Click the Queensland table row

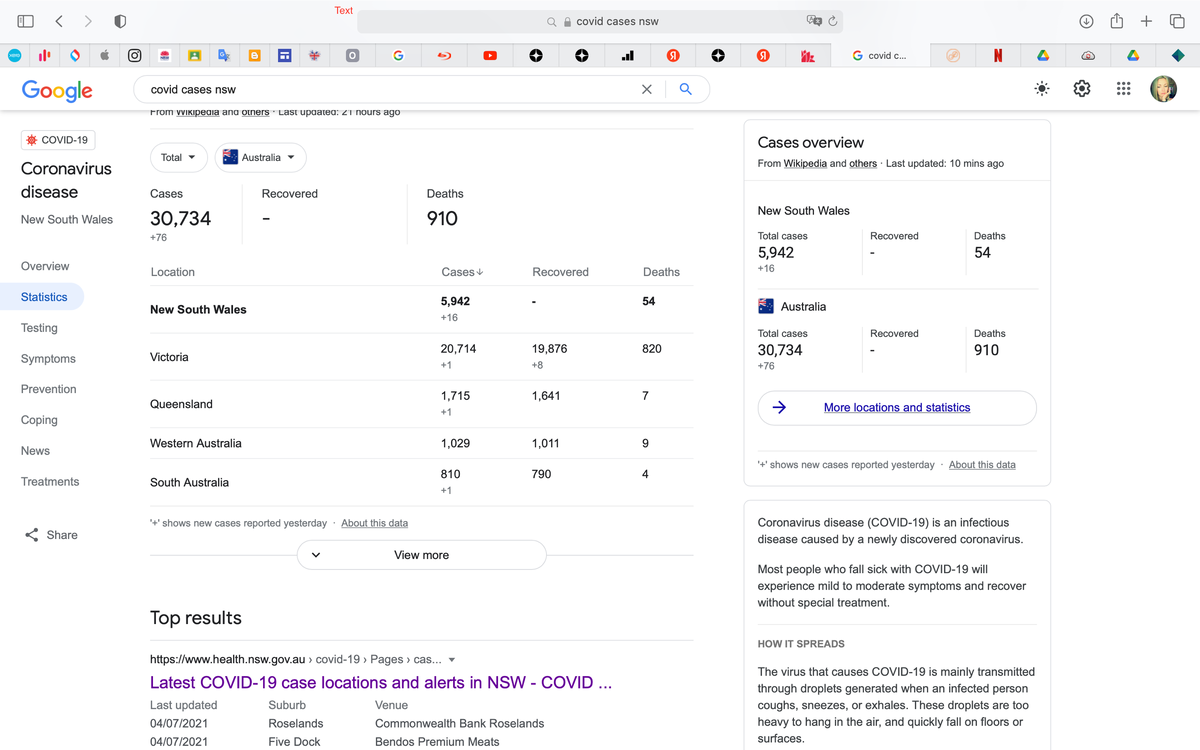pos(421,404)
